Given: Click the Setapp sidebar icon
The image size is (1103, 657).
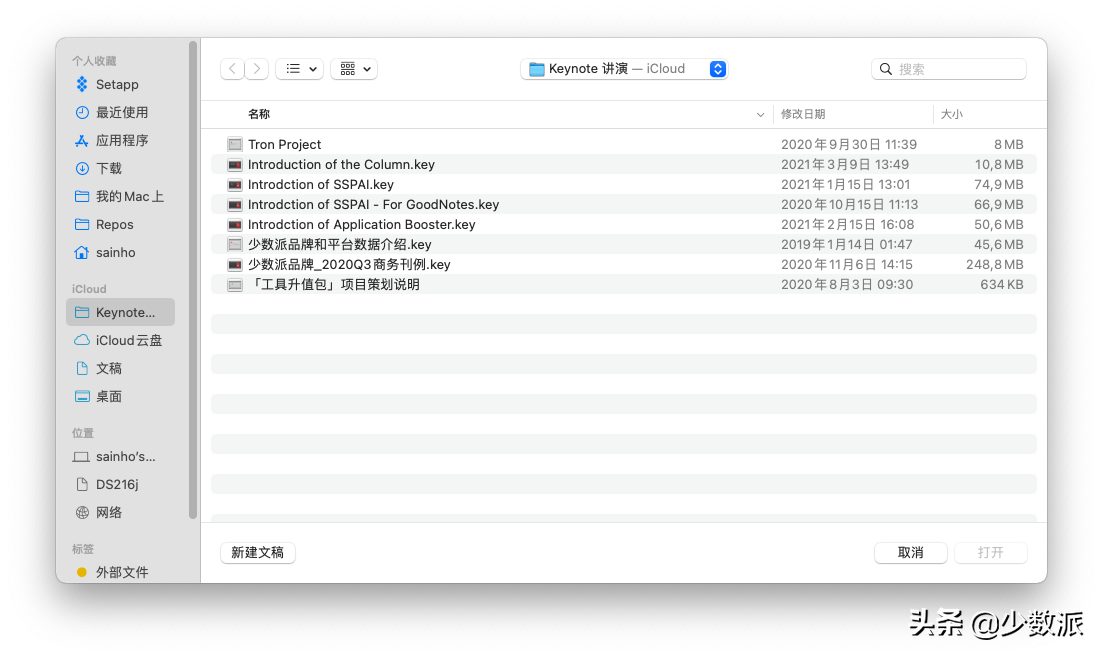Looking at the screenshot, I should pyautogui.click(x=82, y=84).
